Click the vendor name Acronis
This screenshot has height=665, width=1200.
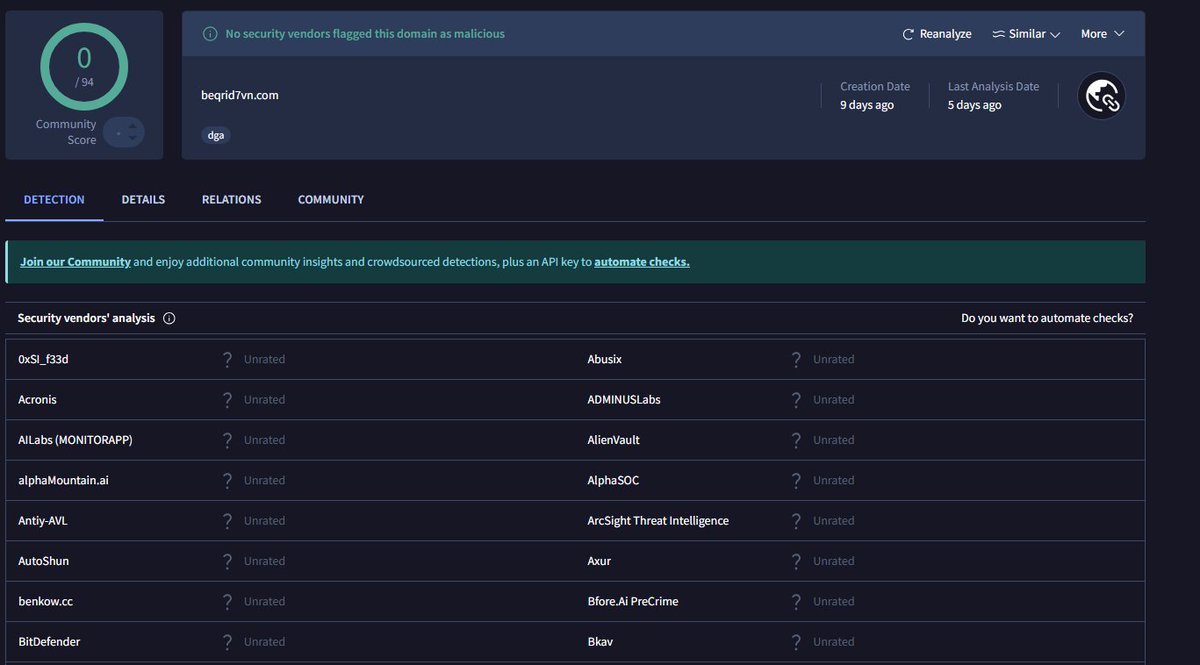(38, 400)
